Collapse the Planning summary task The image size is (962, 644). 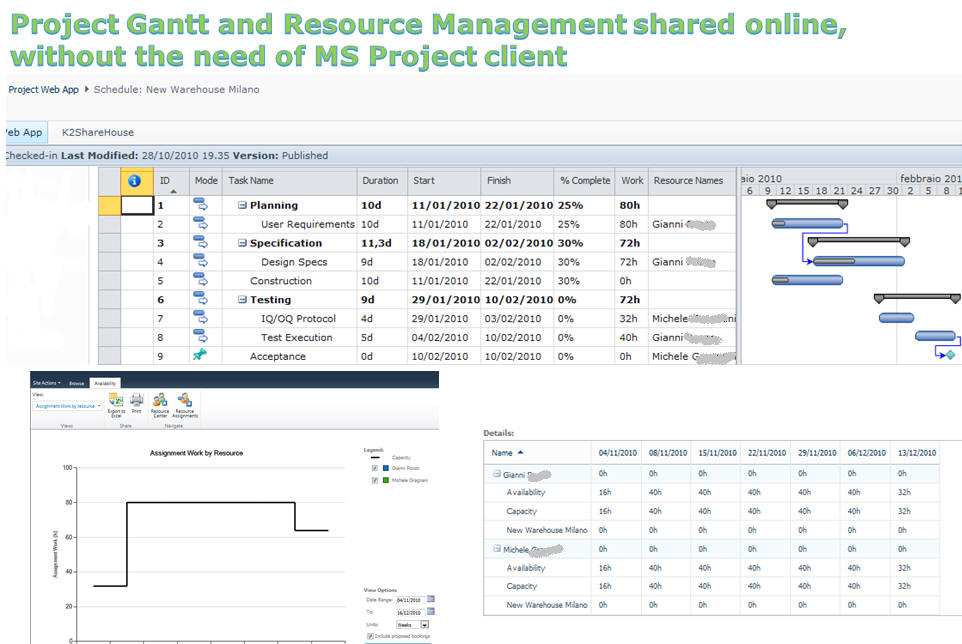point(242,205)
